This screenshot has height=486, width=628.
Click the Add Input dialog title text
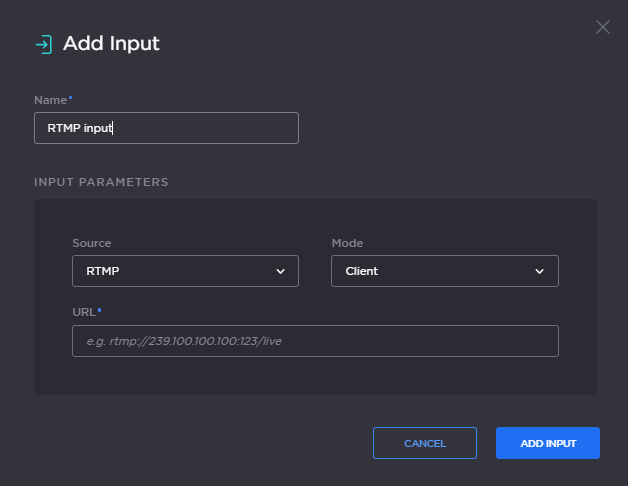coord(111,44)
